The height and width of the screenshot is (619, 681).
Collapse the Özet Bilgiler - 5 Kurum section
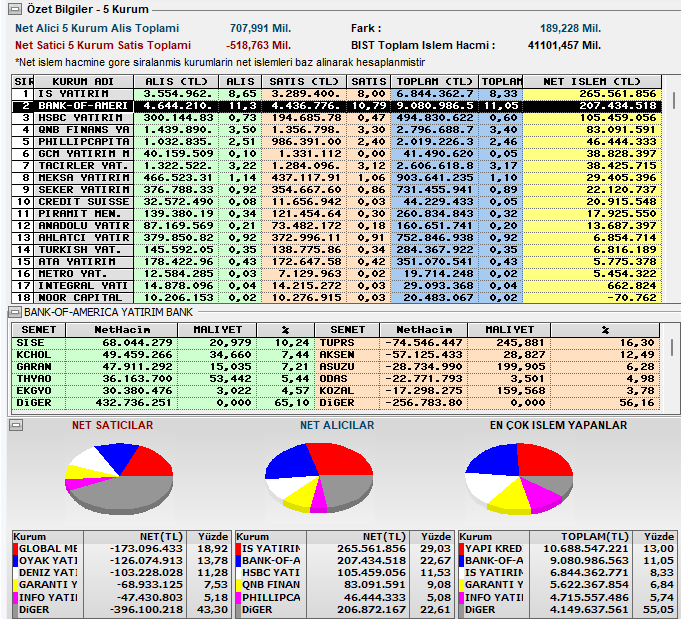pyautogui.click(x=15, y=9)
